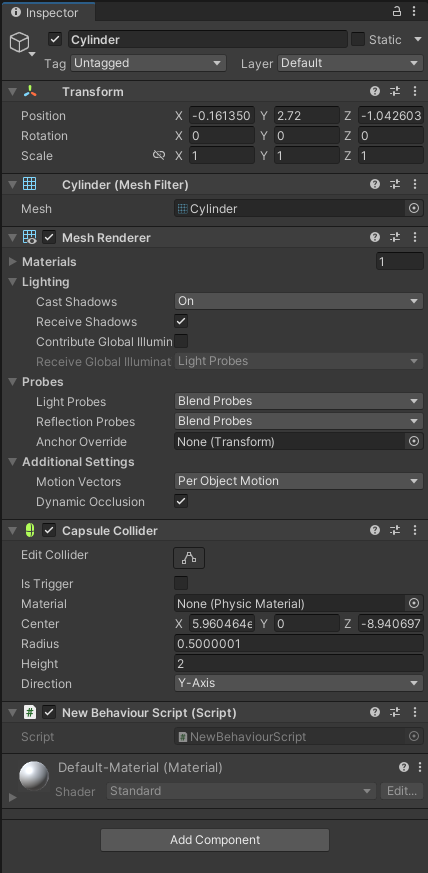
Task: Enable Contribute Global Illumination checkbox
Action: (x=181, y=341)
